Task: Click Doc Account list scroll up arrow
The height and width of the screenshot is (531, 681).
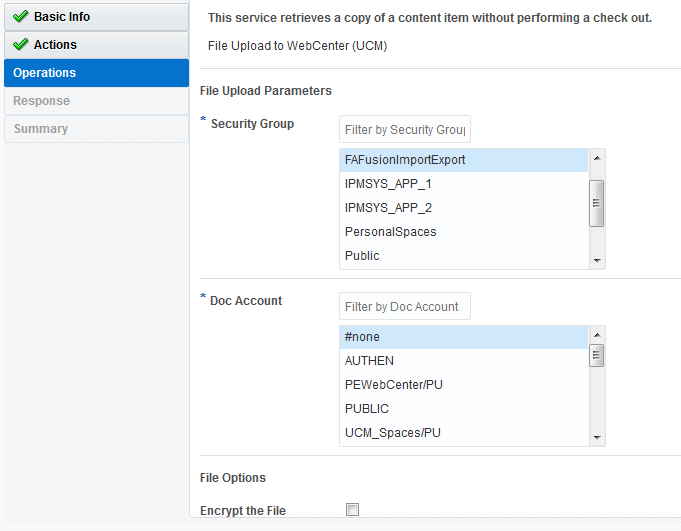Action: coord(597,335)
